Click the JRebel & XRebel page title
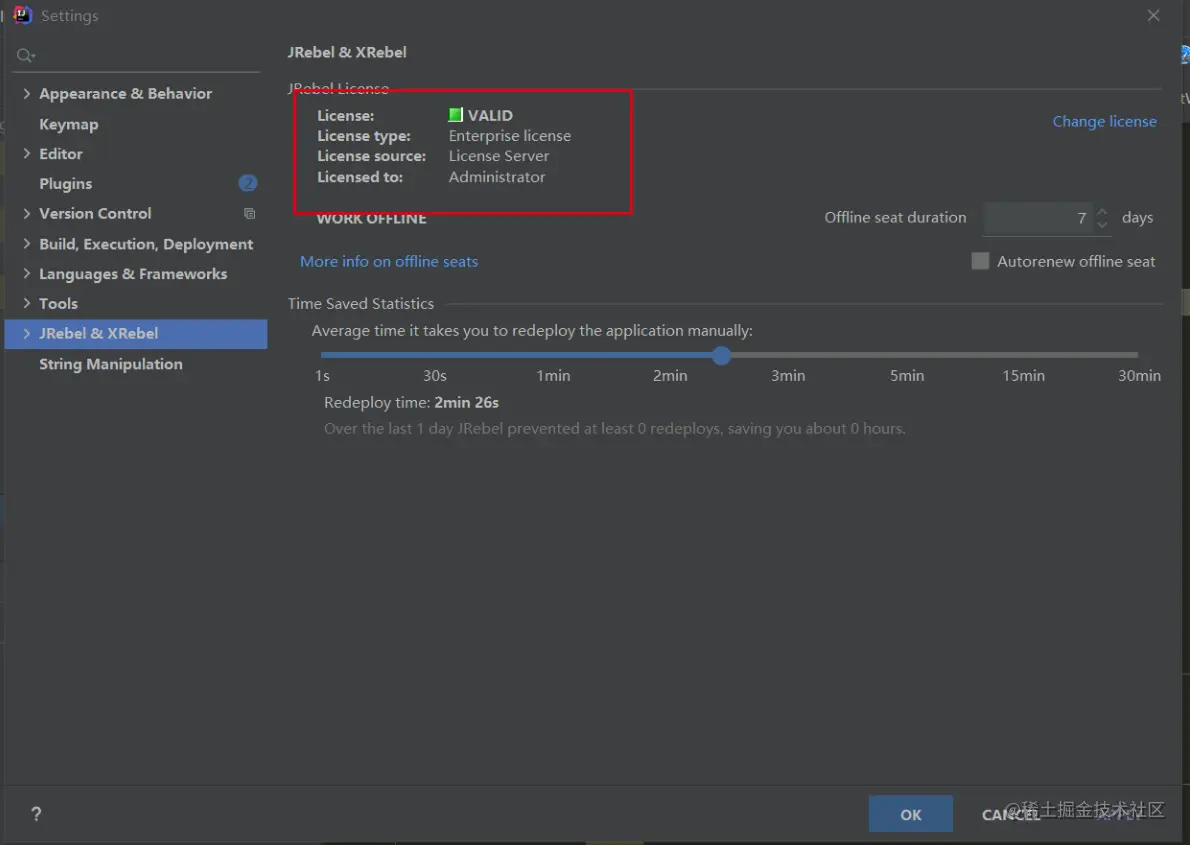 tap(347, 52)
